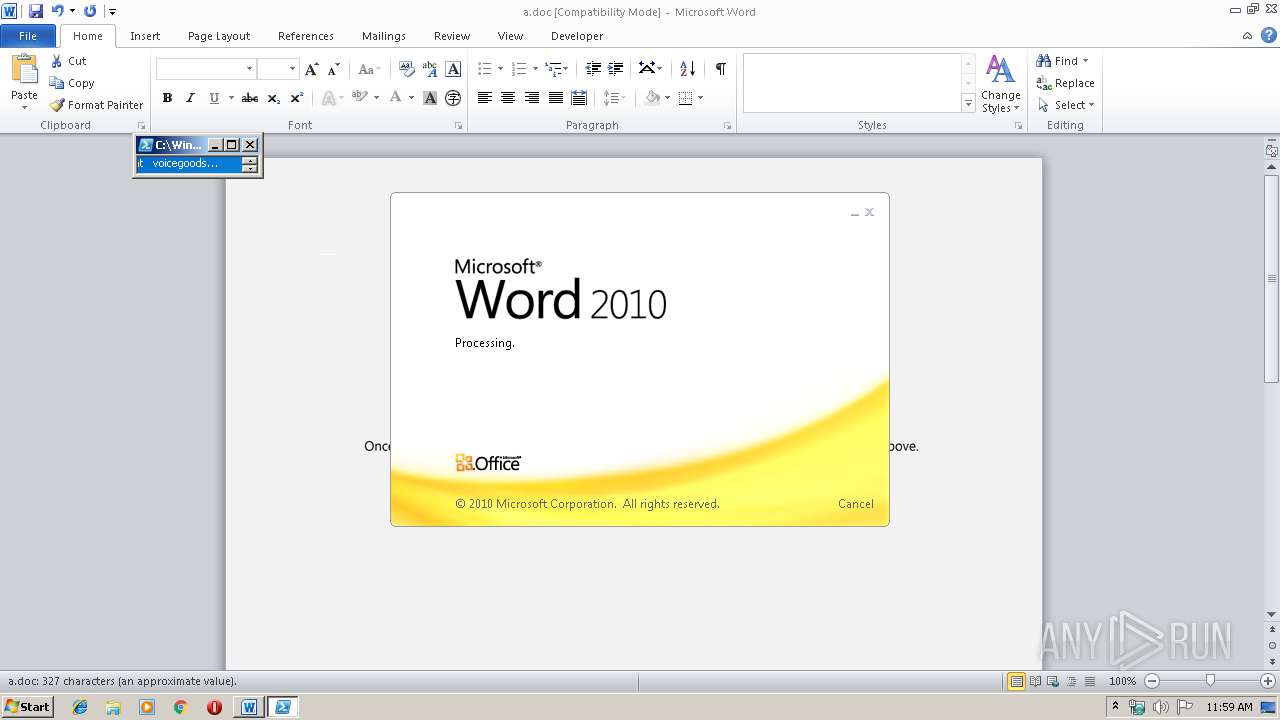Zoom out with the minus button
This screenshot has height=720, width=1280.
(1152, 681)
